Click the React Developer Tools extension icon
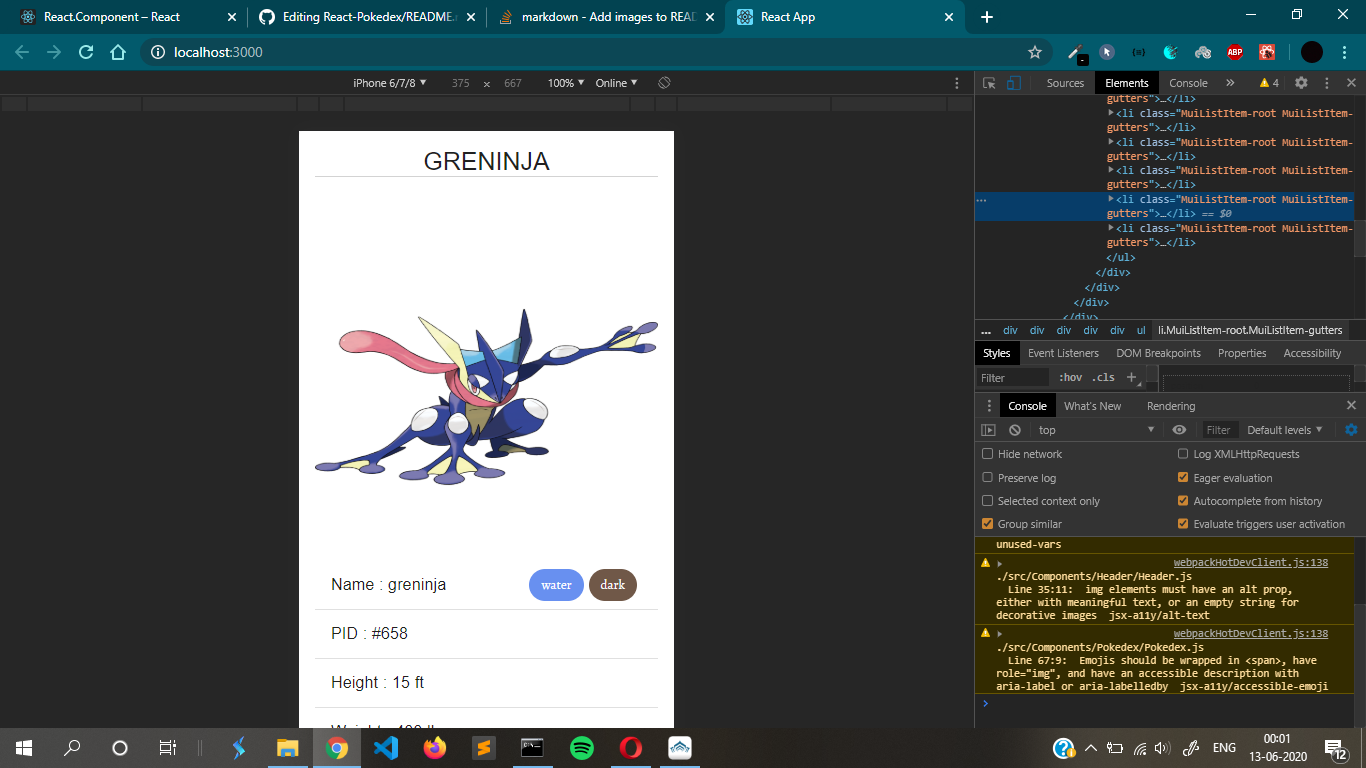Viewport: 1366px width, 768px height. click(x=1267, y=52)
